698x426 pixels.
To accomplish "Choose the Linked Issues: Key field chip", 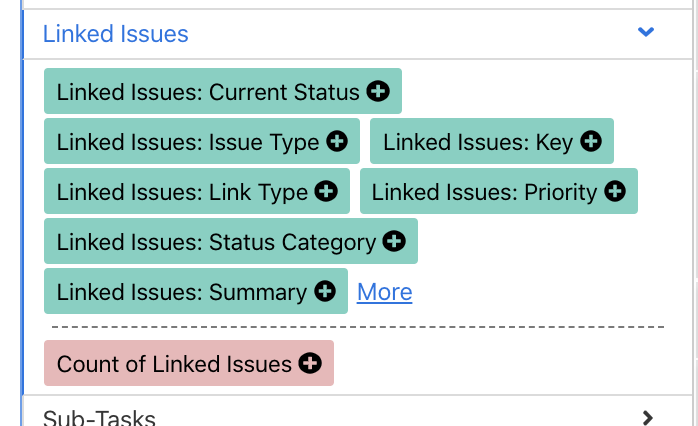I will coord(477,142).
